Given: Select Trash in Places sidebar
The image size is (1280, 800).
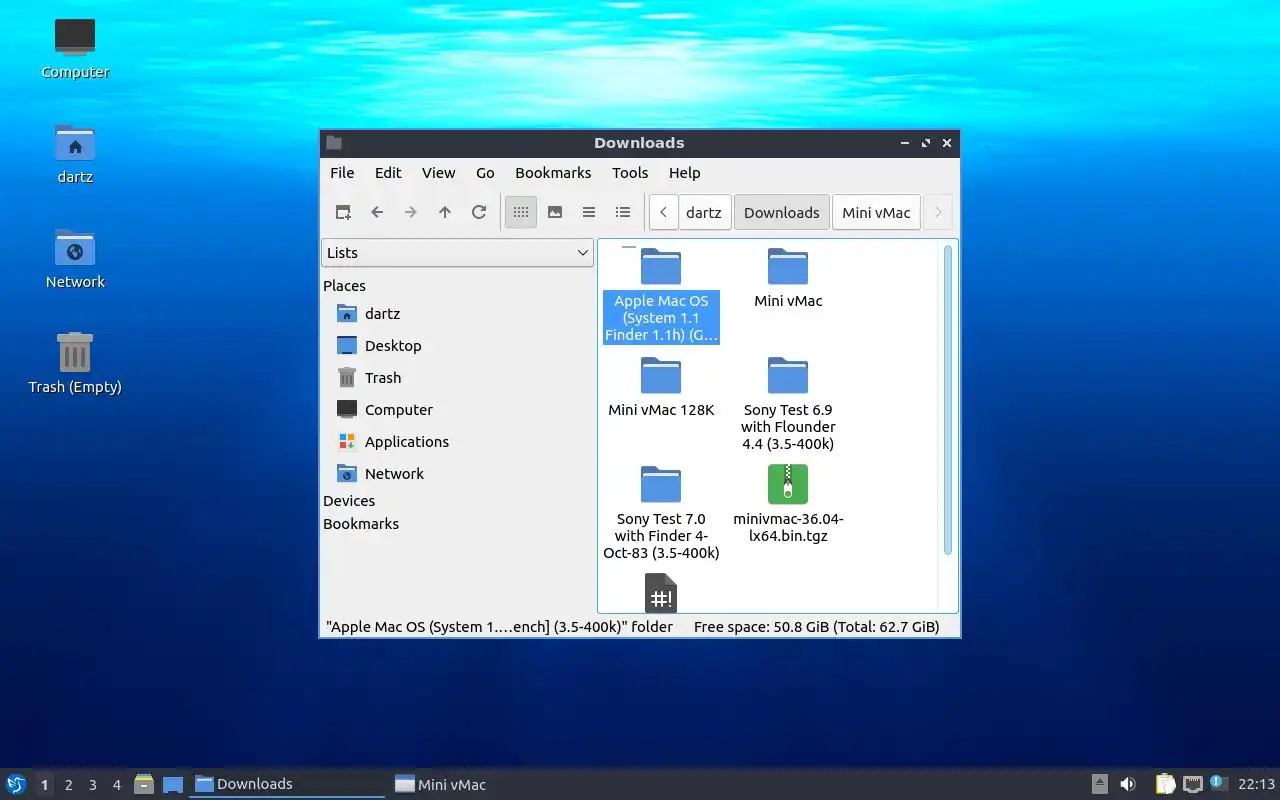Looking at the screenshot, I should click(458, 378).
